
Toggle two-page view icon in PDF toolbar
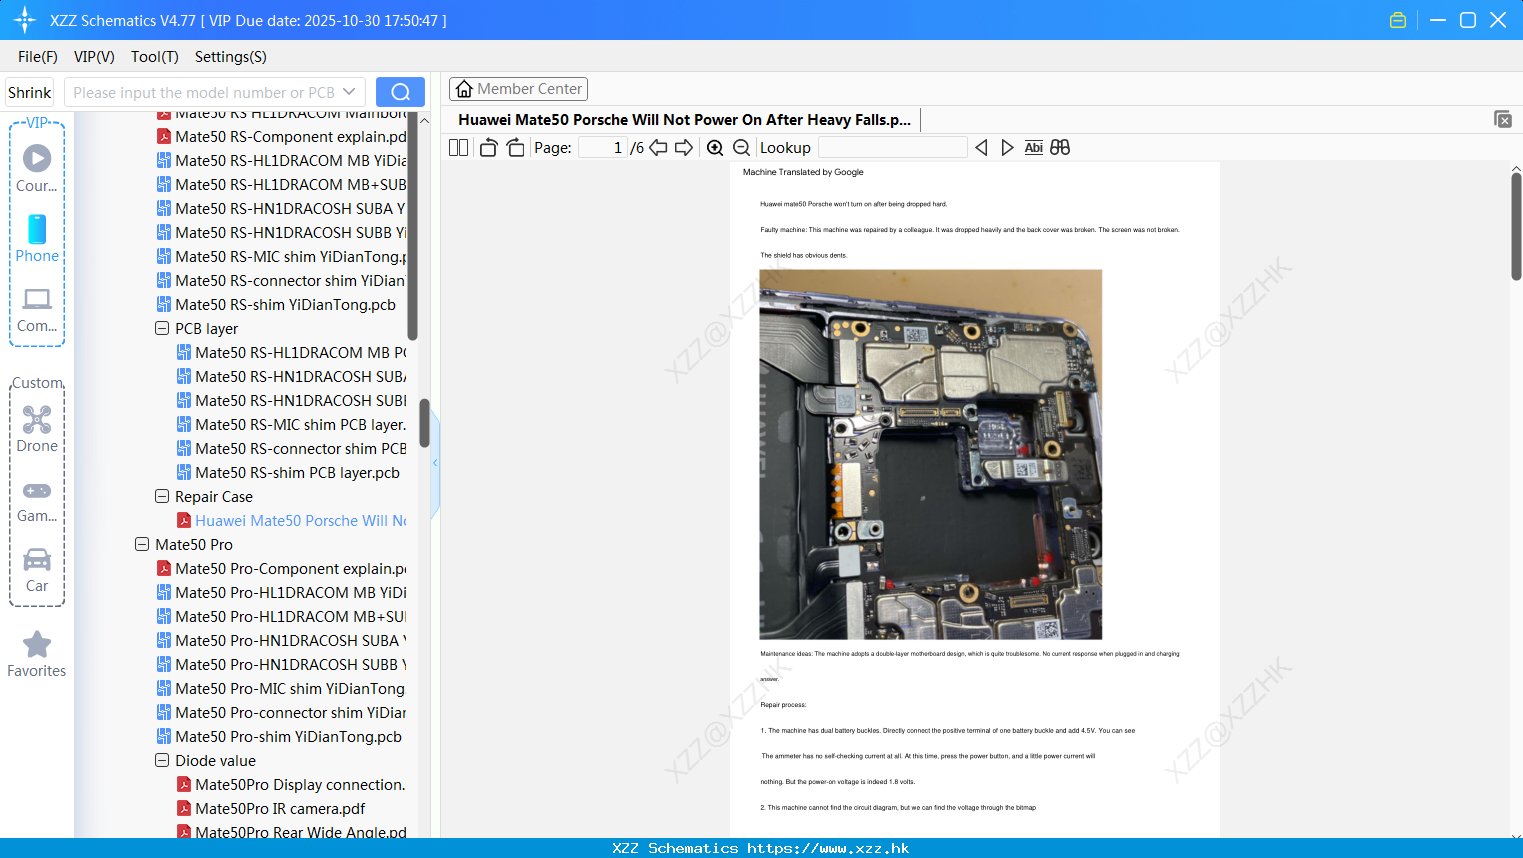(x=458, y=148)
